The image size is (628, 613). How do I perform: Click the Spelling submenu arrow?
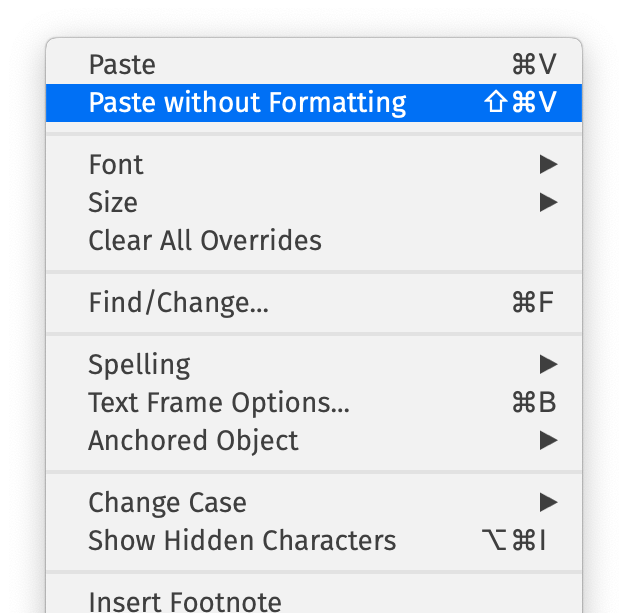click(x=547, y=364)
